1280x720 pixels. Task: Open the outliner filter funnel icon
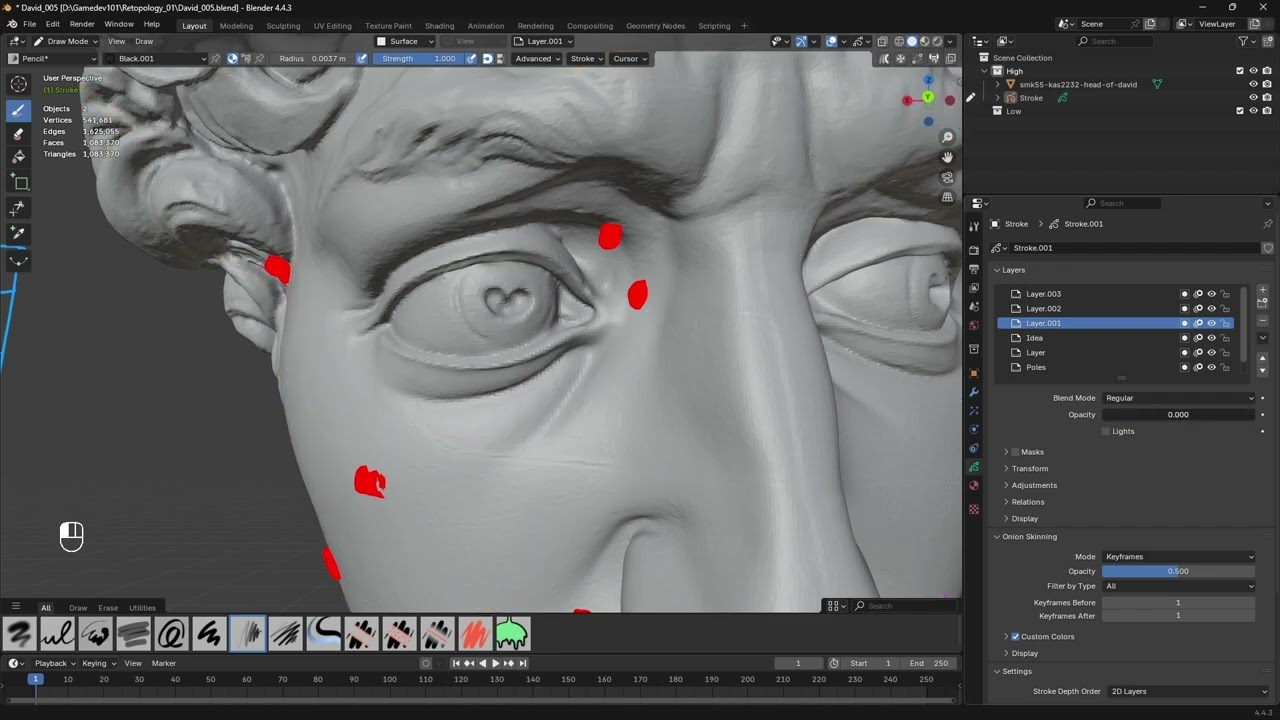pyautogui.click(x=1243, y=41)
